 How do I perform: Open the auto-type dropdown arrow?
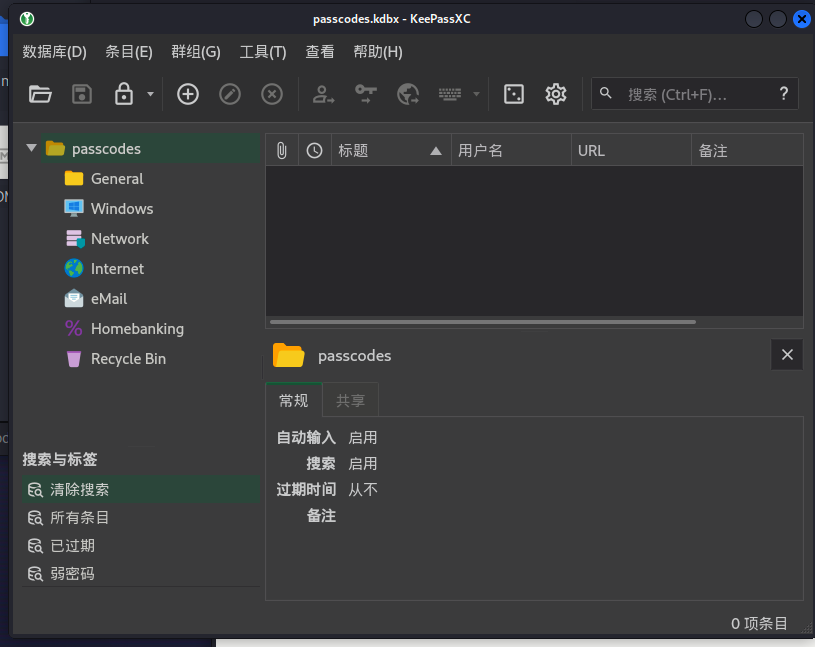(476, 94)
